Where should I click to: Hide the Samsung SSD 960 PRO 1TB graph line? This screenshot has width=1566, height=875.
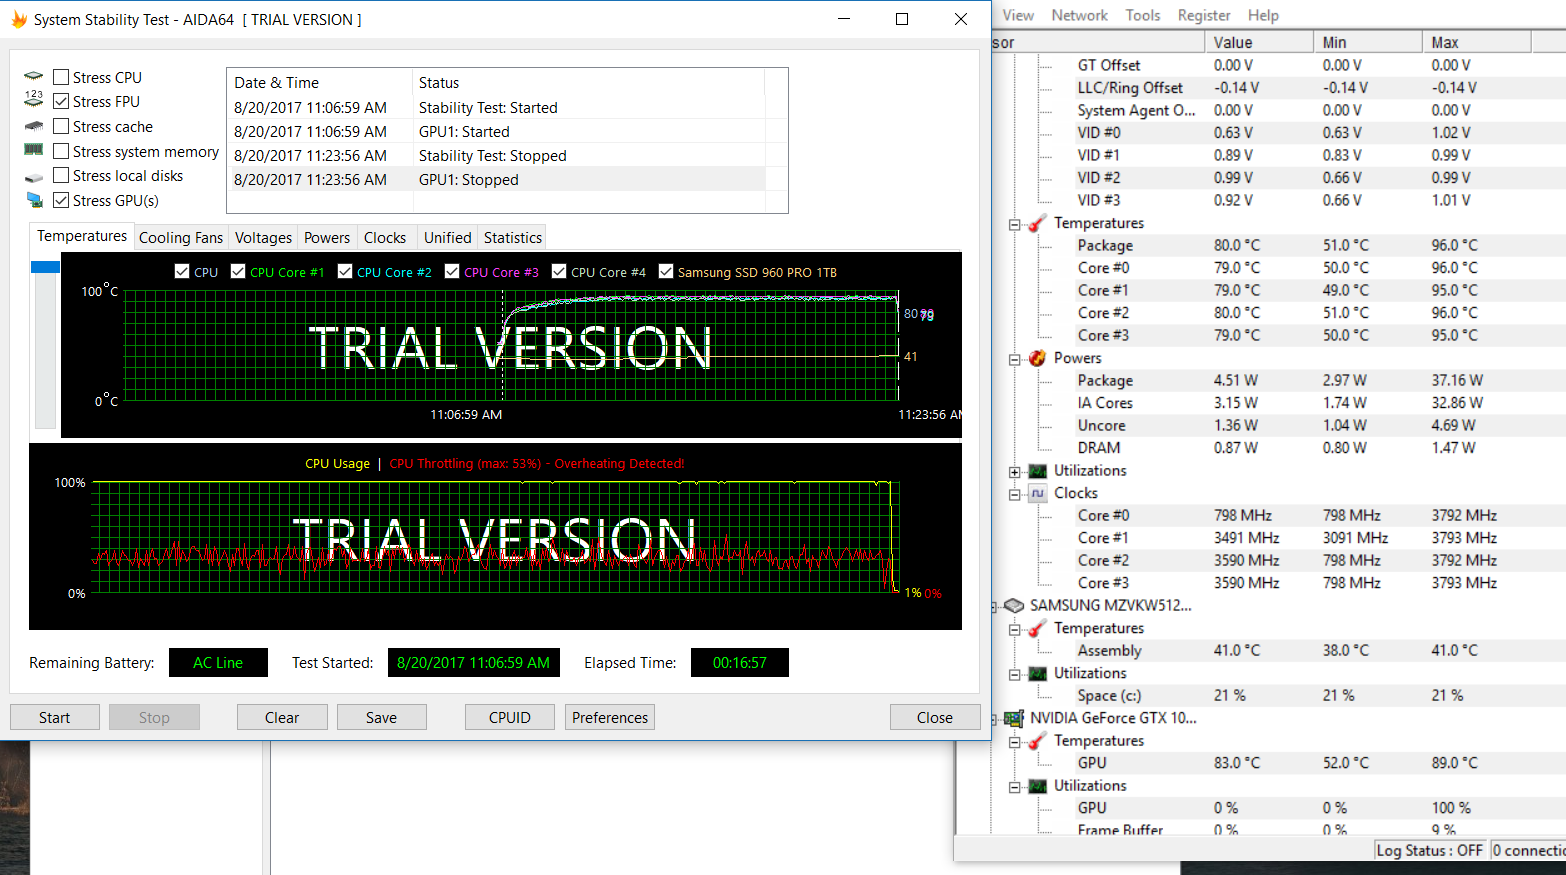[666, 271]
